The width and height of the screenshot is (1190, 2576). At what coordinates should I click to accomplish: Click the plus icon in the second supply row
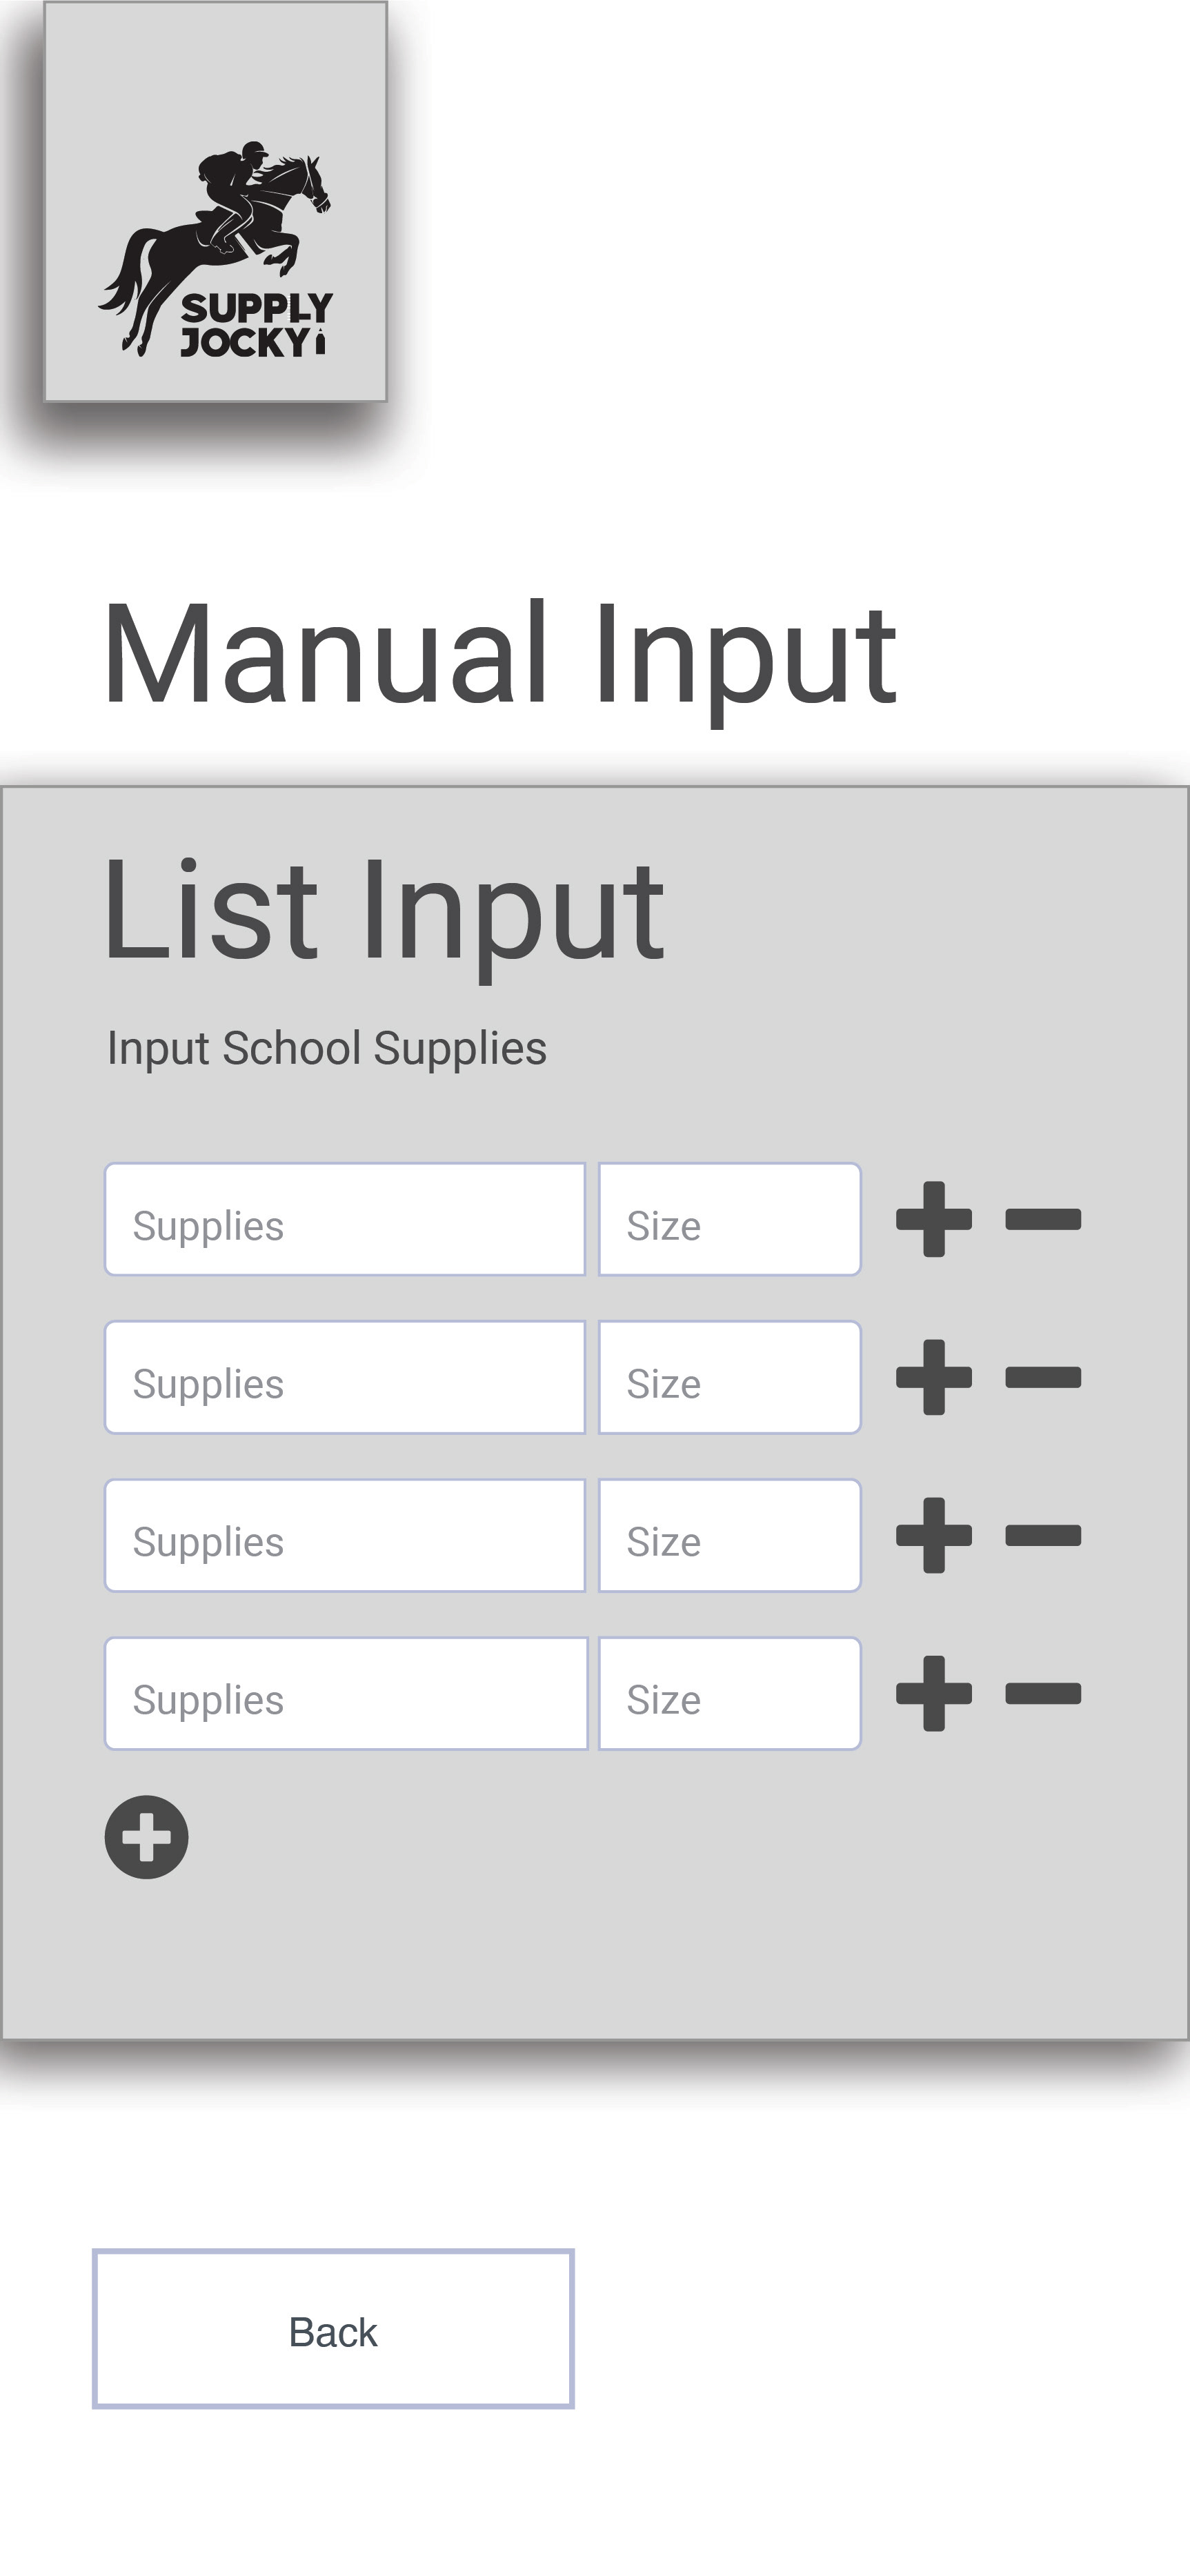pos(934,1377)
